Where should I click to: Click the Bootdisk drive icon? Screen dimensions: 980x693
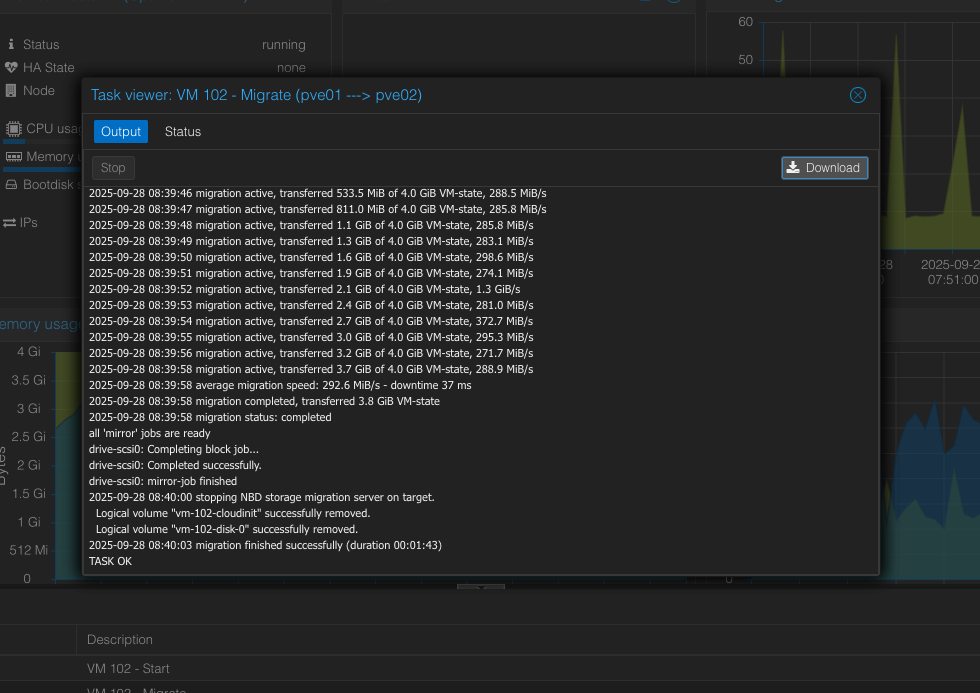coord(12,185)
